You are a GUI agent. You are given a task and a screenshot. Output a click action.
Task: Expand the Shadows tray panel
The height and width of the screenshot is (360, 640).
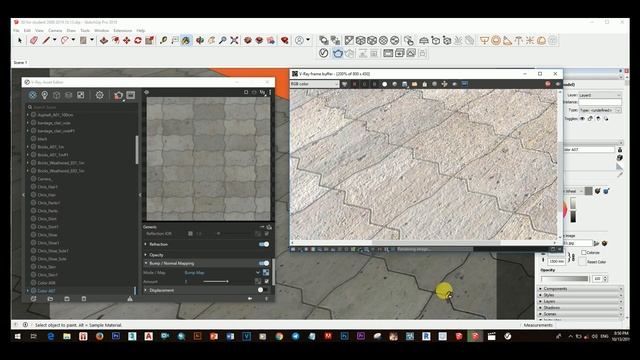tap(580, 308)
